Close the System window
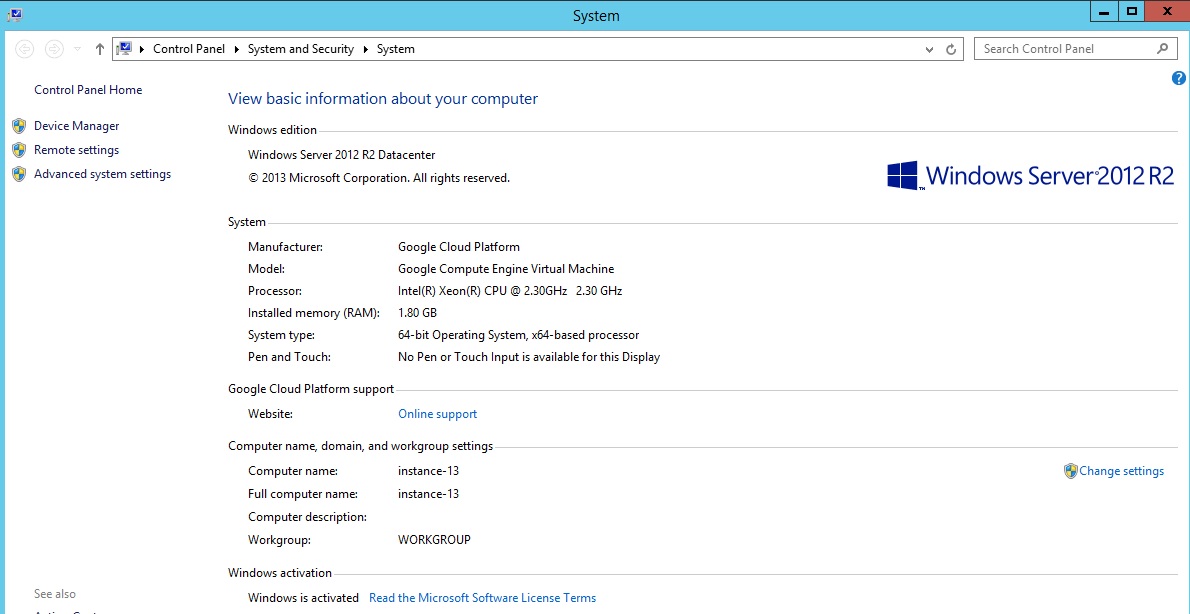The height and width of the screenshot is (614, 1190). pos(1167,12)
